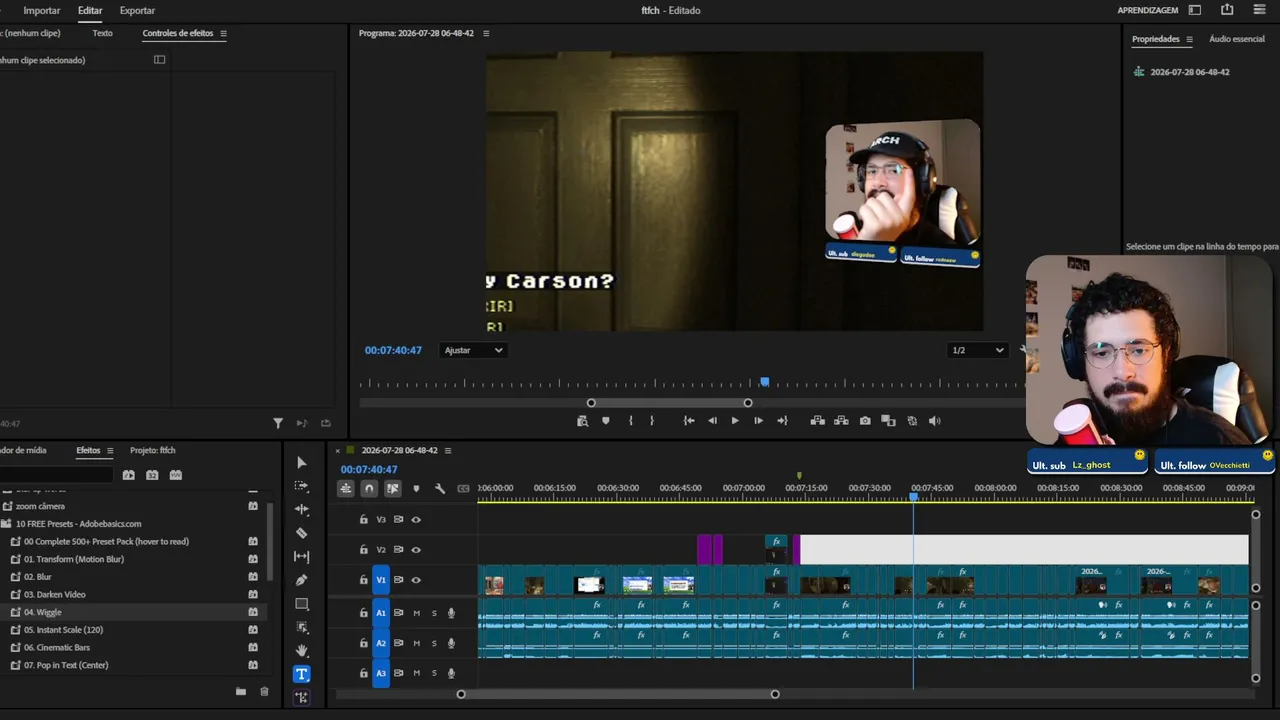Toggle linked selection in timeline
1280x720 pixels.
[x=393, y=489]
